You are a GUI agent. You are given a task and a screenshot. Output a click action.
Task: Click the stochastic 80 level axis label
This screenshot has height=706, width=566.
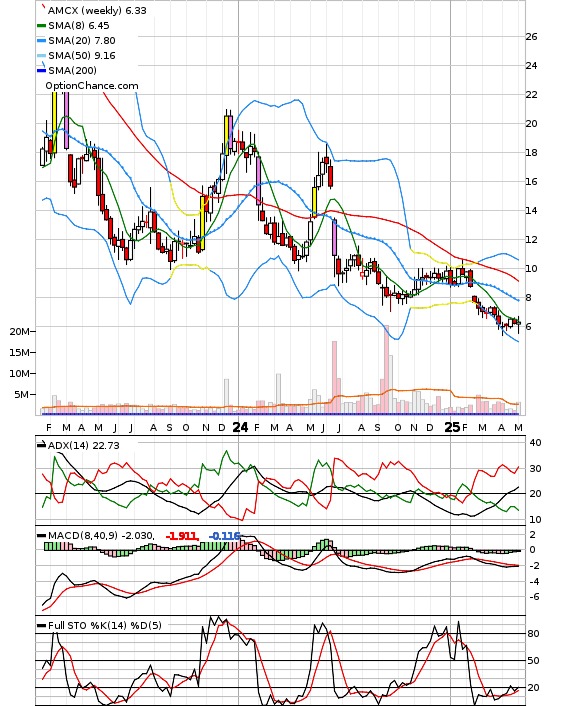533,634
